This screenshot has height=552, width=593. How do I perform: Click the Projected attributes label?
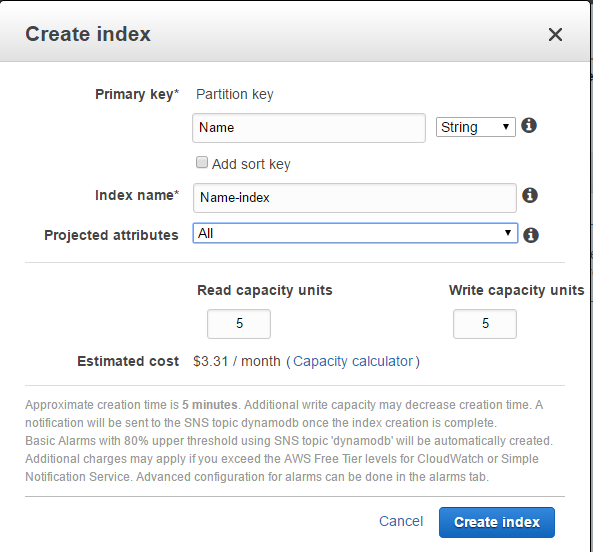point(111,235)
